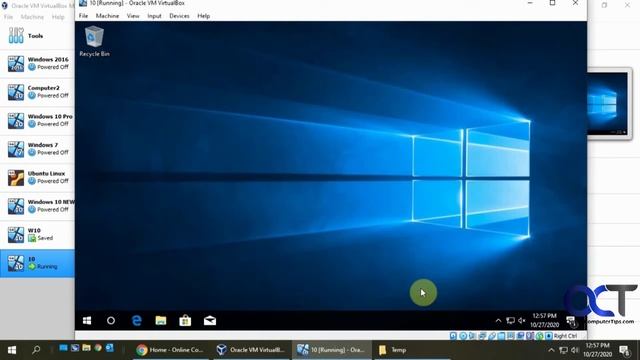The width and height of the screenshot is (640, 360).
Task: Open host taskbar search
Action: (36, 350)
